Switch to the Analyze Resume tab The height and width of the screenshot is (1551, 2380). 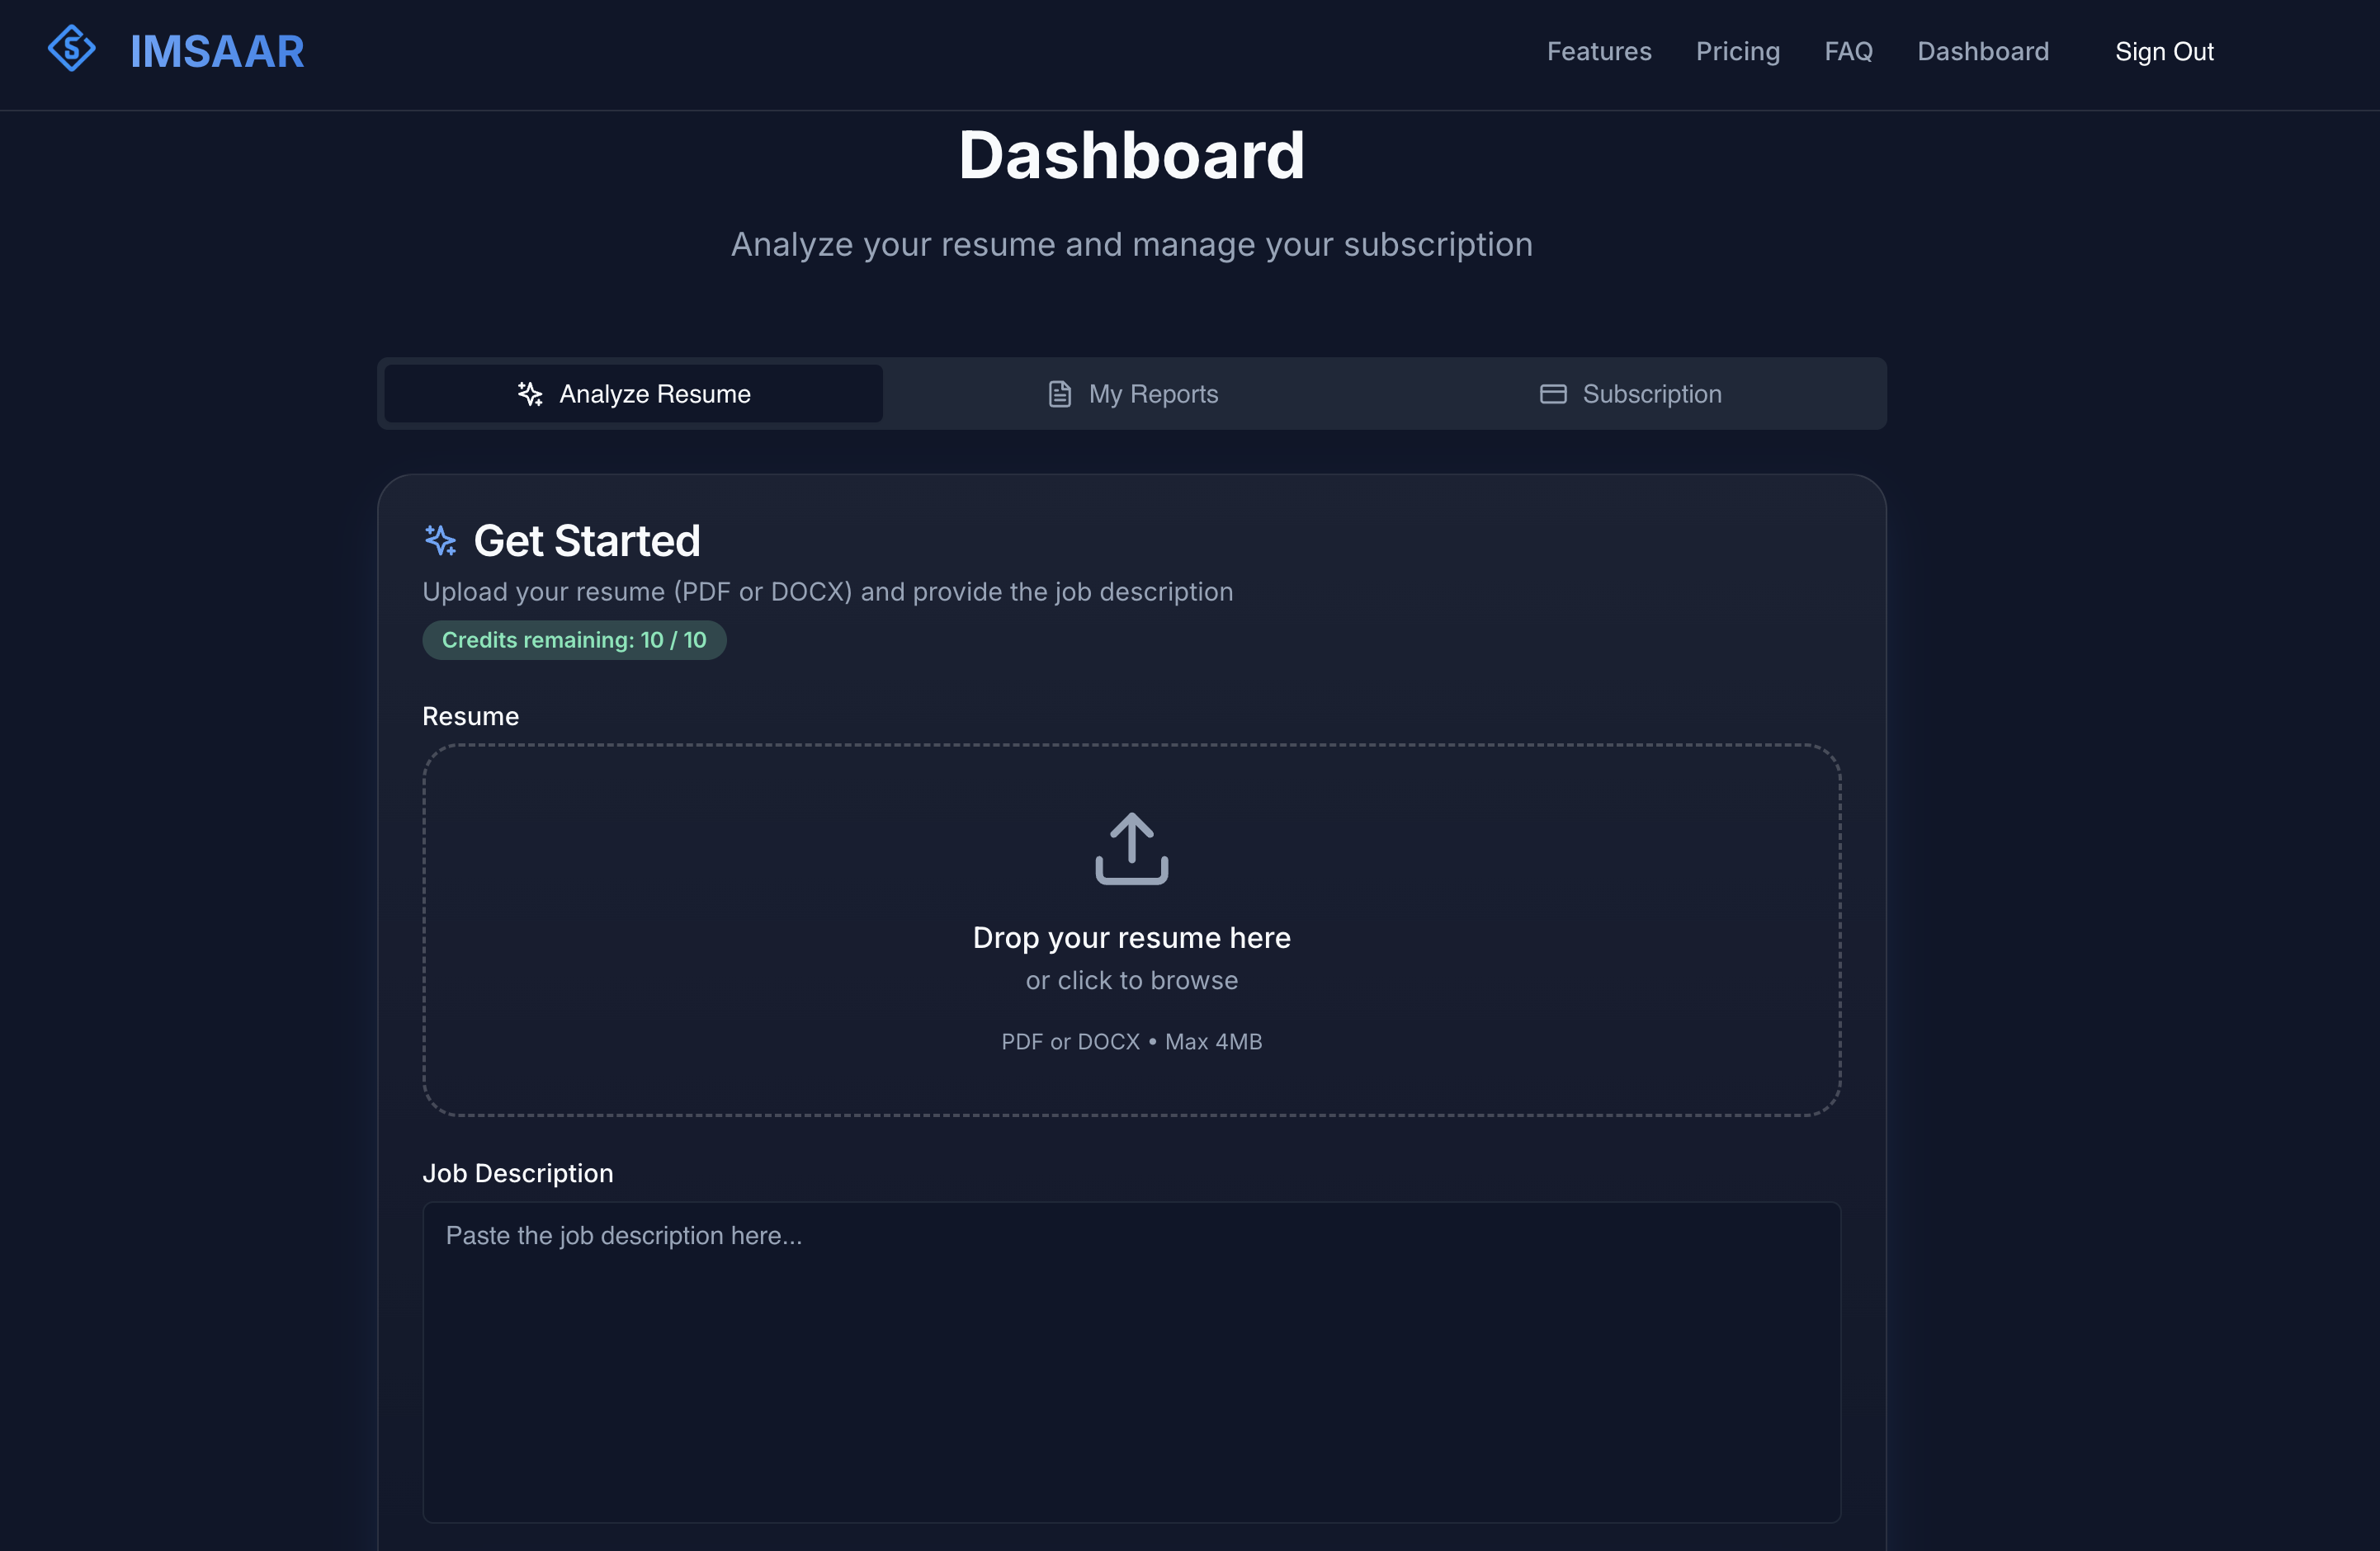[x=634, y=394]
